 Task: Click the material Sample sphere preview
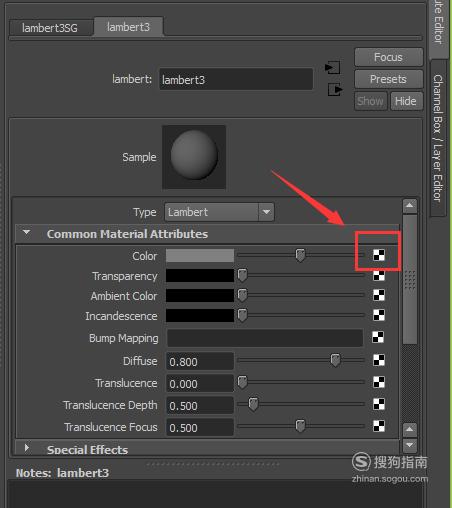coord(194,157)
